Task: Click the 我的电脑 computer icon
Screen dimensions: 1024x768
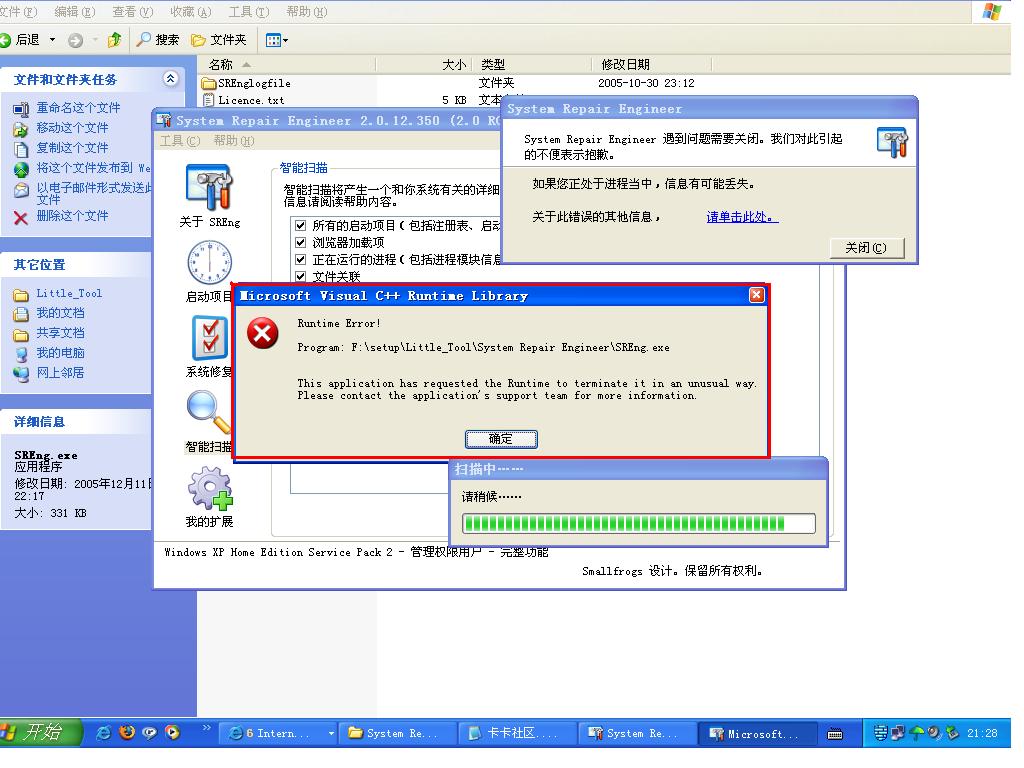Action: tap(21, 354)
